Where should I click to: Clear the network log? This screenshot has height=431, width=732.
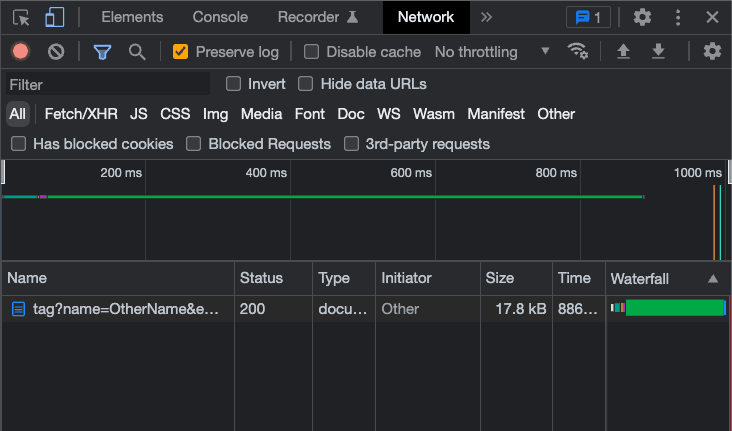(56, 52)
